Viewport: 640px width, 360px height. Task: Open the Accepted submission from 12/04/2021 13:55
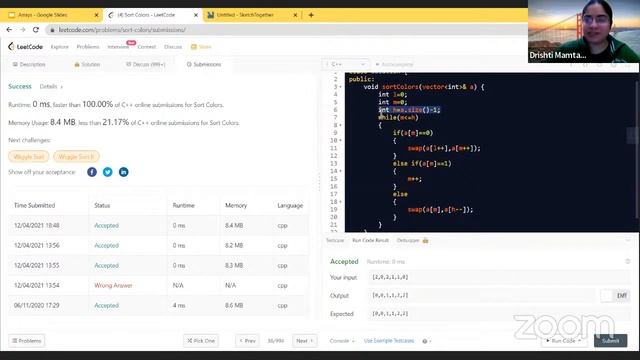click(106, 265)
